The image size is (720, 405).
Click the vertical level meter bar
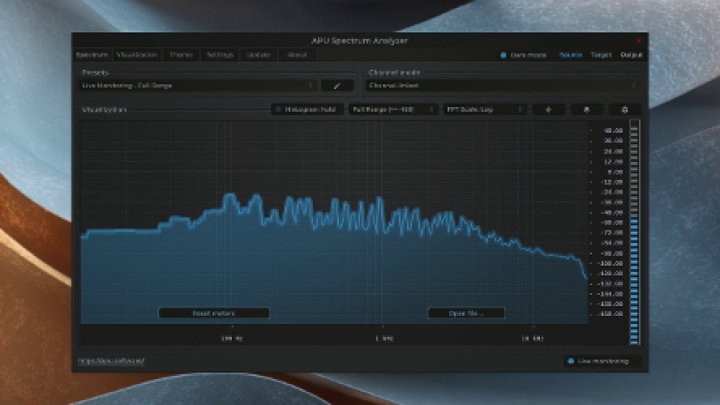click(635, 232)
